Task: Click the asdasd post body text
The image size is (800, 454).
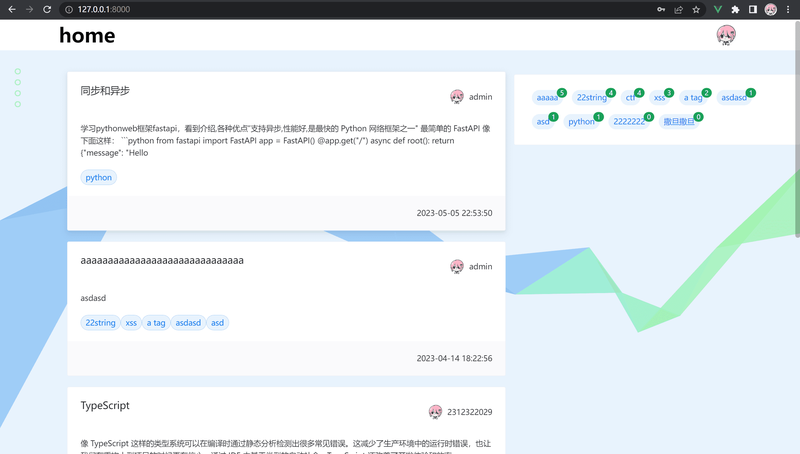Action: (93, 297)
